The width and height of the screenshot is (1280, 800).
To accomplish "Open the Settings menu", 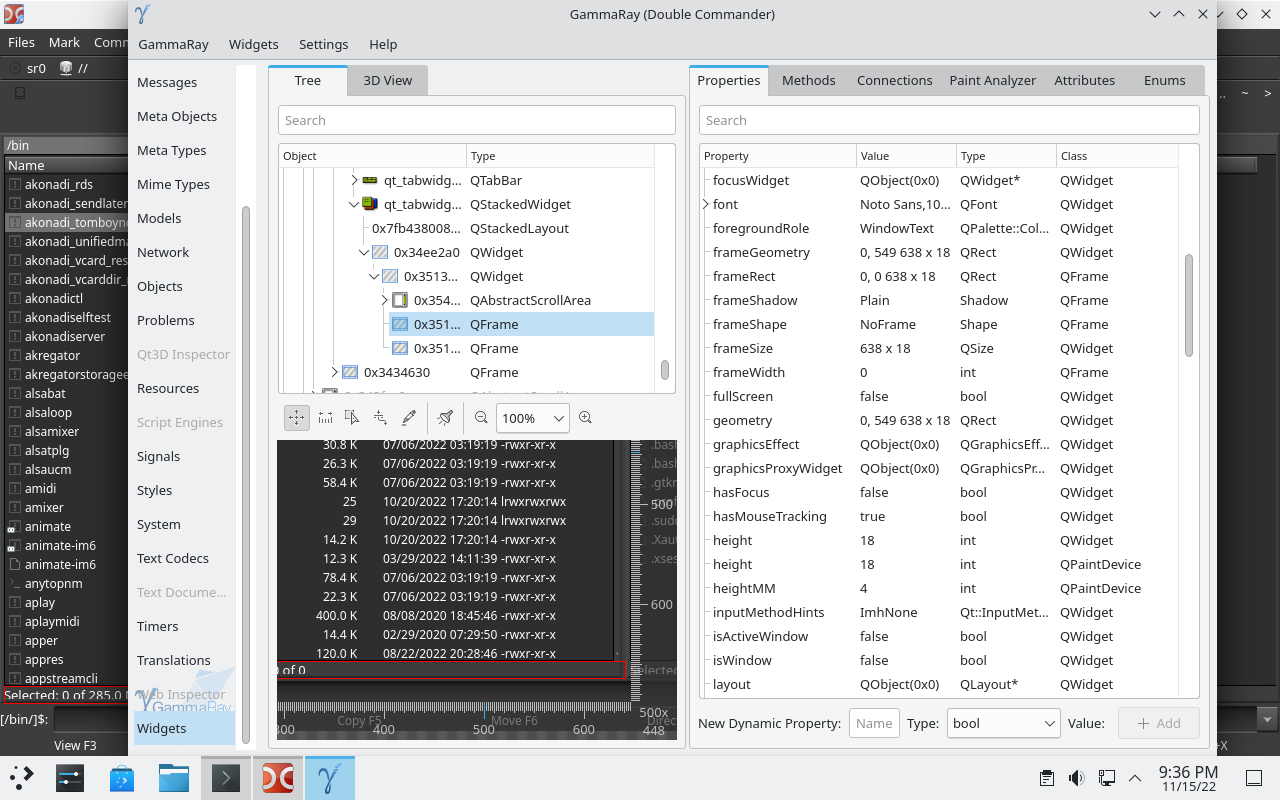I will (x=323, y=44).
